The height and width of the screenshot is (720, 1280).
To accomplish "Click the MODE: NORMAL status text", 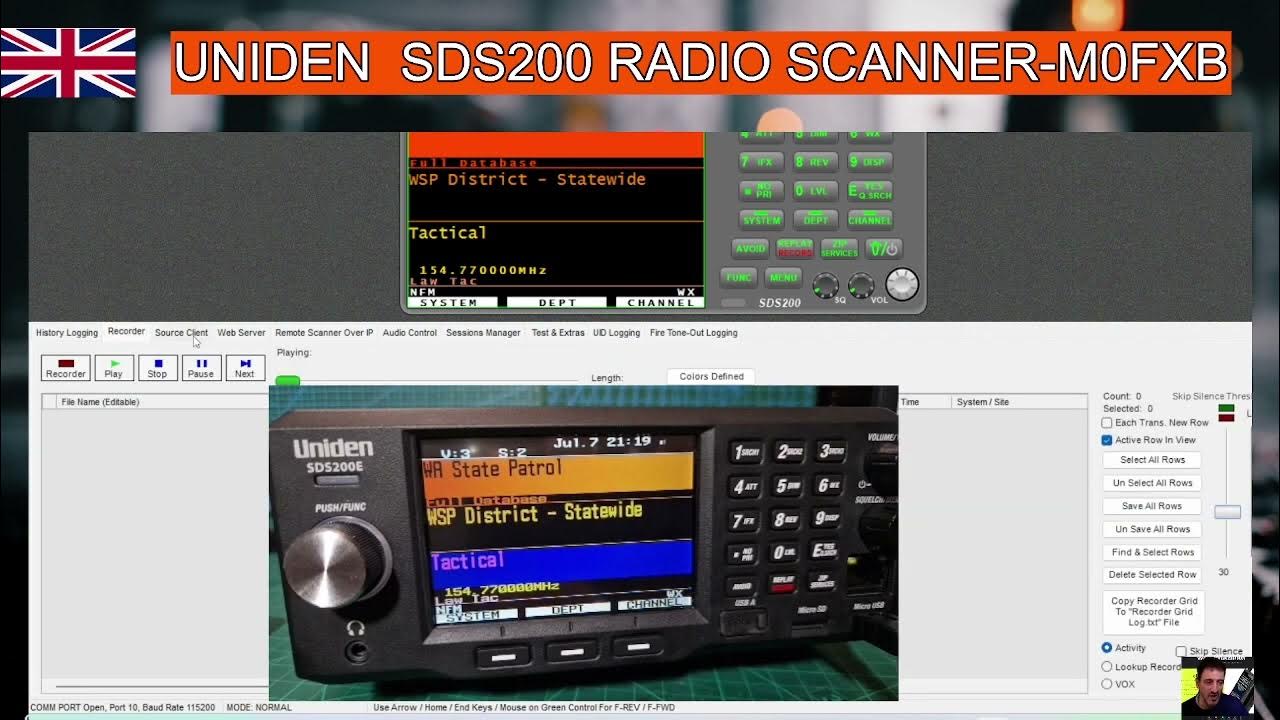I will (x=259, y=708).
